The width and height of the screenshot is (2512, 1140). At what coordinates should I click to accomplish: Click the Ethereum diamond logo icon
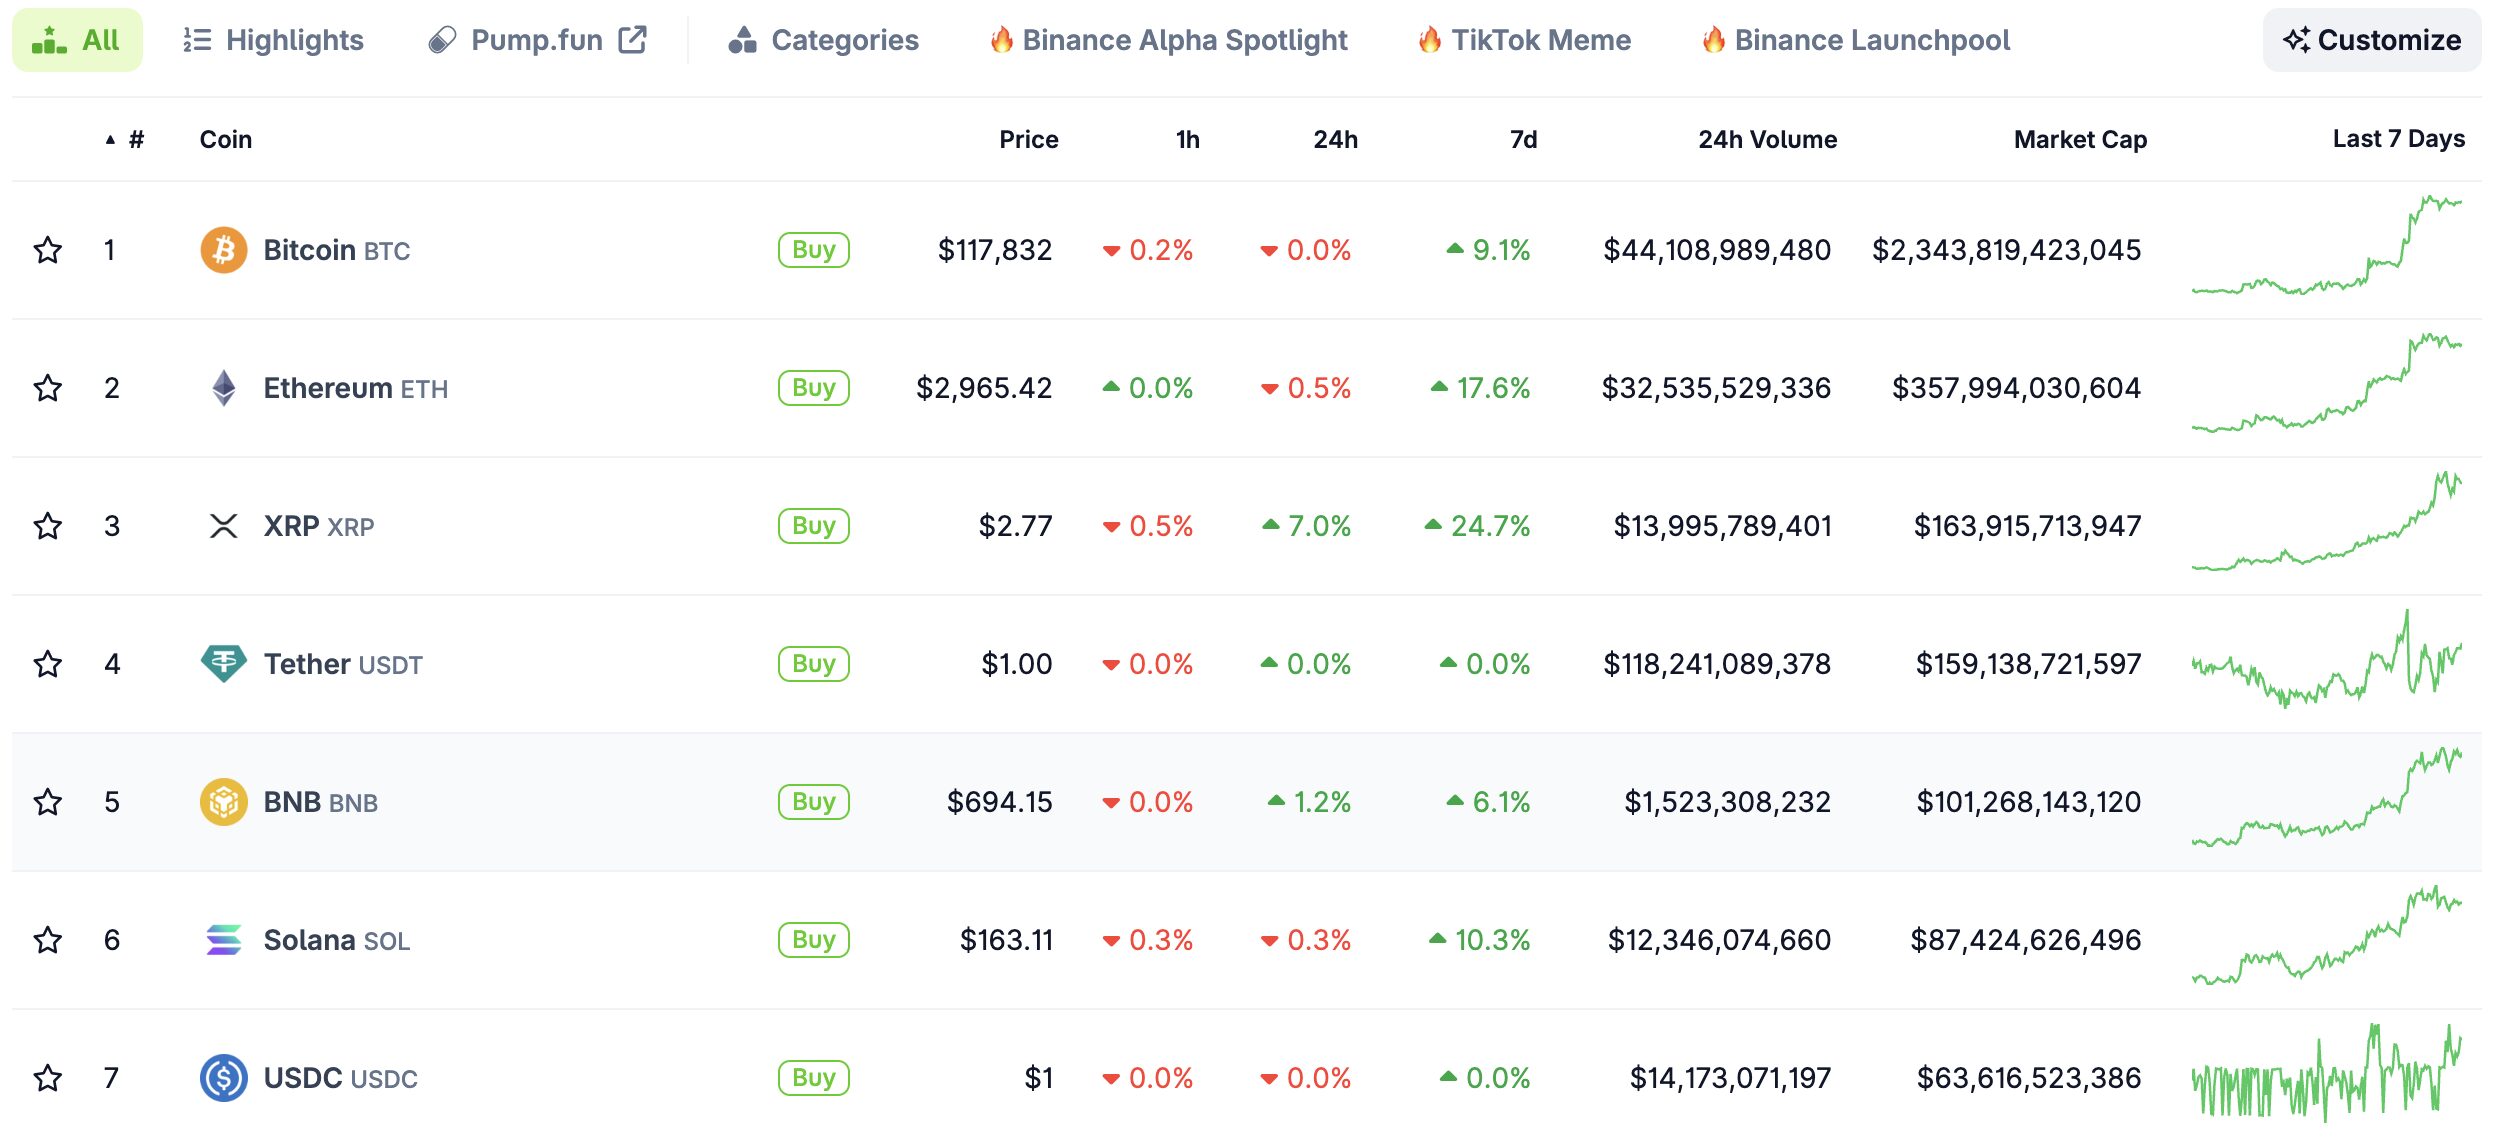(x=224, y=388)
